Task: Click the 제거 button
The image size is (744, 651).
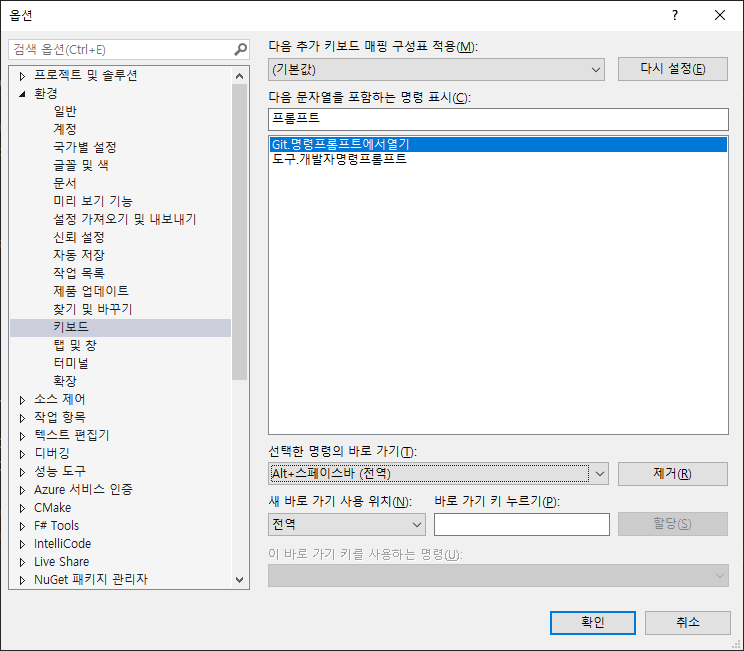Action: (672, 474)
